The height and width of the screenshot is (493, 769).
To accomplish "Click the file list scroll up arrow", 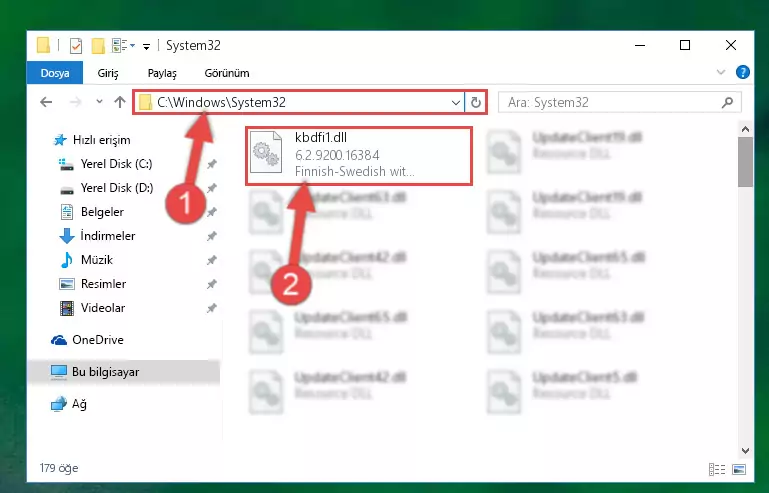I will (745, 130).
